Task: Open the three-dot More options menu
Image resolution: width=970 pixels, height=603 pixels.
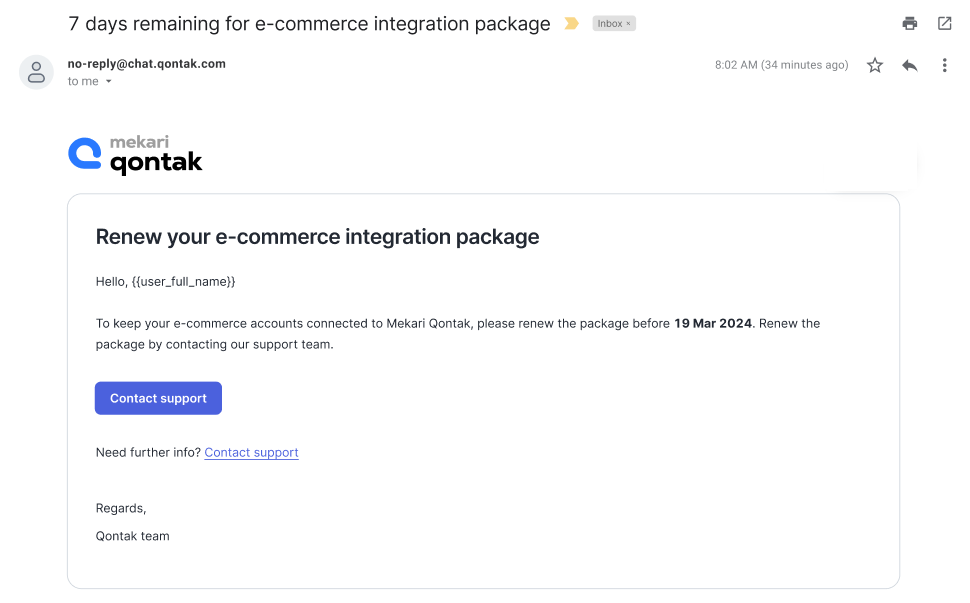Action: point(944,65)
